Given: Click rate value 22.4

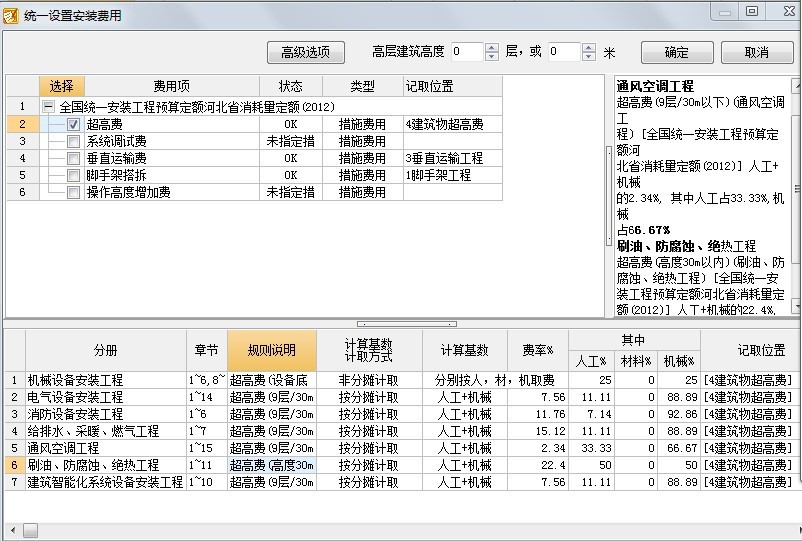Looking at the screenshot, I should pyautogui.click(x=538, y=465).
